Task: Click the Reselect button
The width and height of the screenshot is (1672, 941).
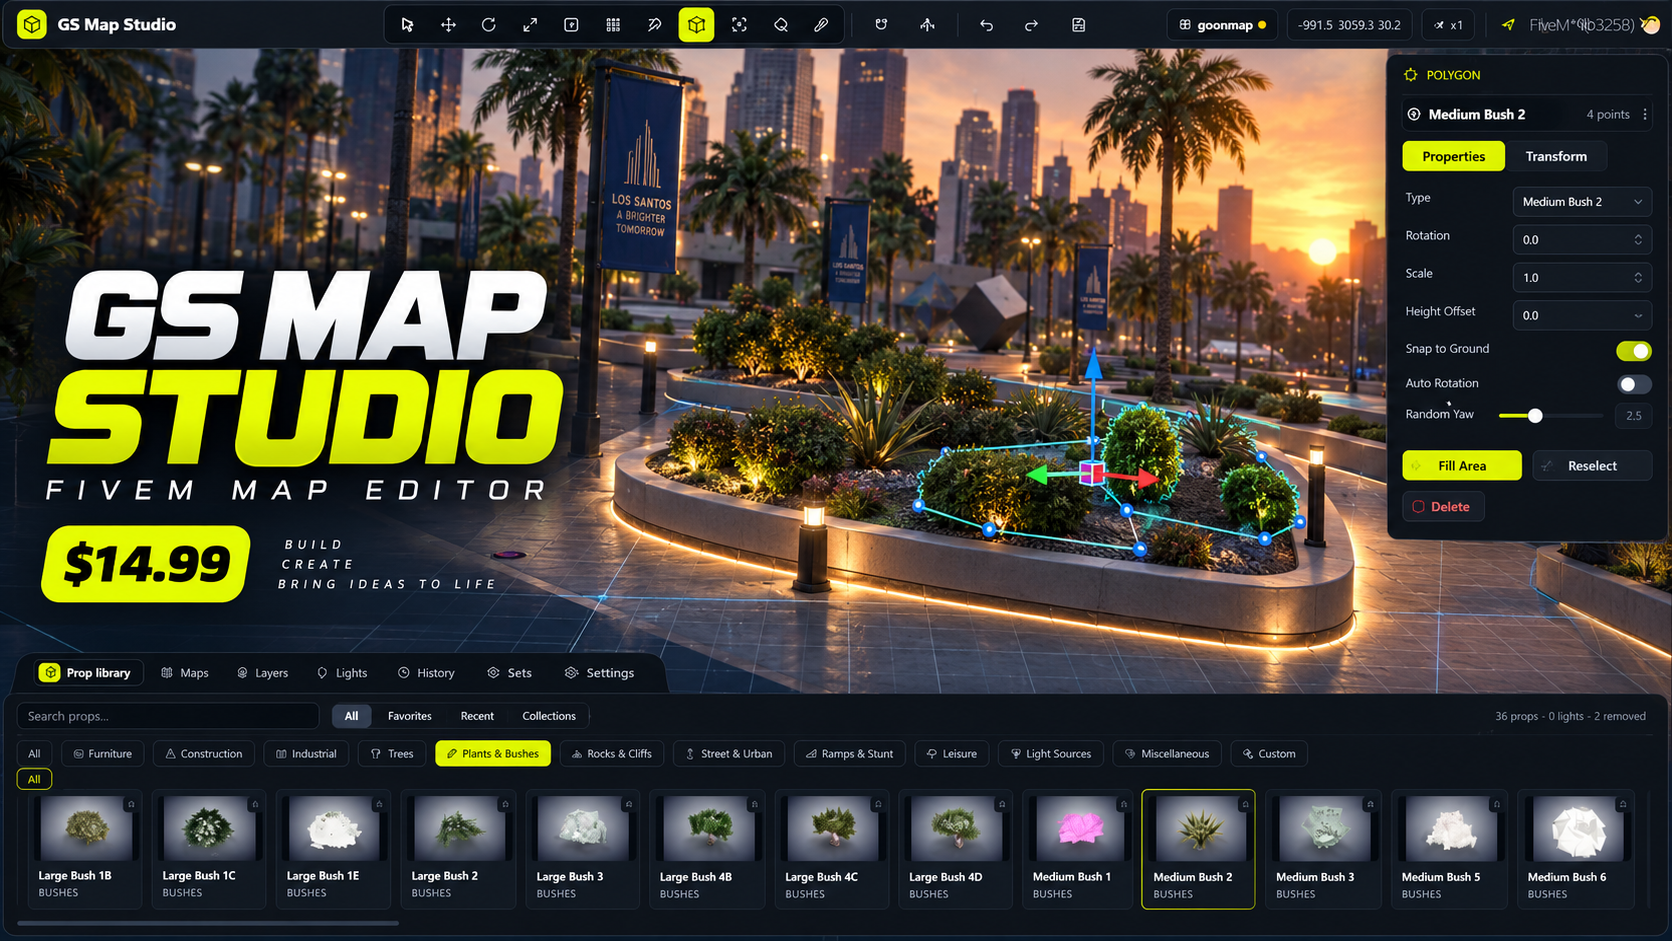Action: (x=1592, y=466)
